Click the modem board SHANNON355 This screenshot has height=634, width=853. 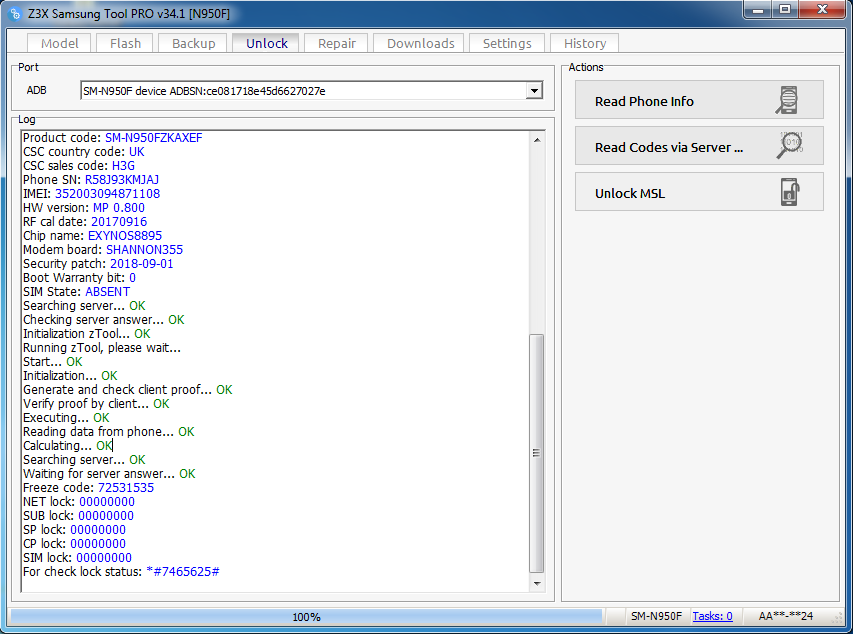[x=144, y=250]
